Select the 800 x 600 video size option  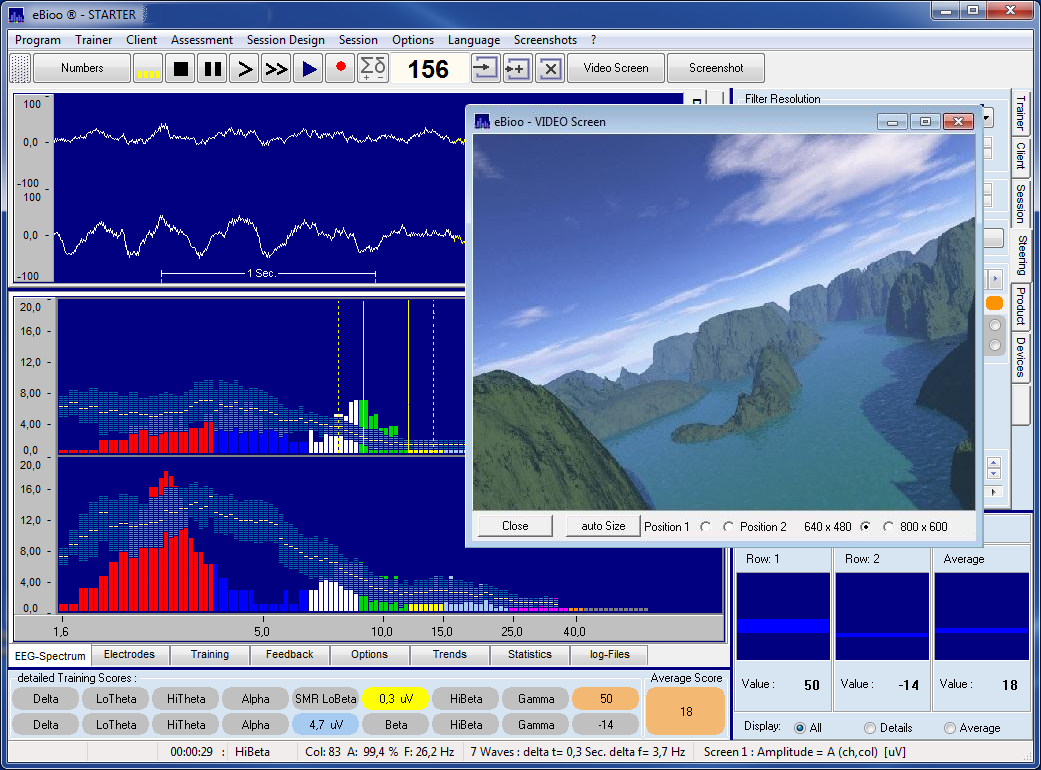click(x=888, y=526)
